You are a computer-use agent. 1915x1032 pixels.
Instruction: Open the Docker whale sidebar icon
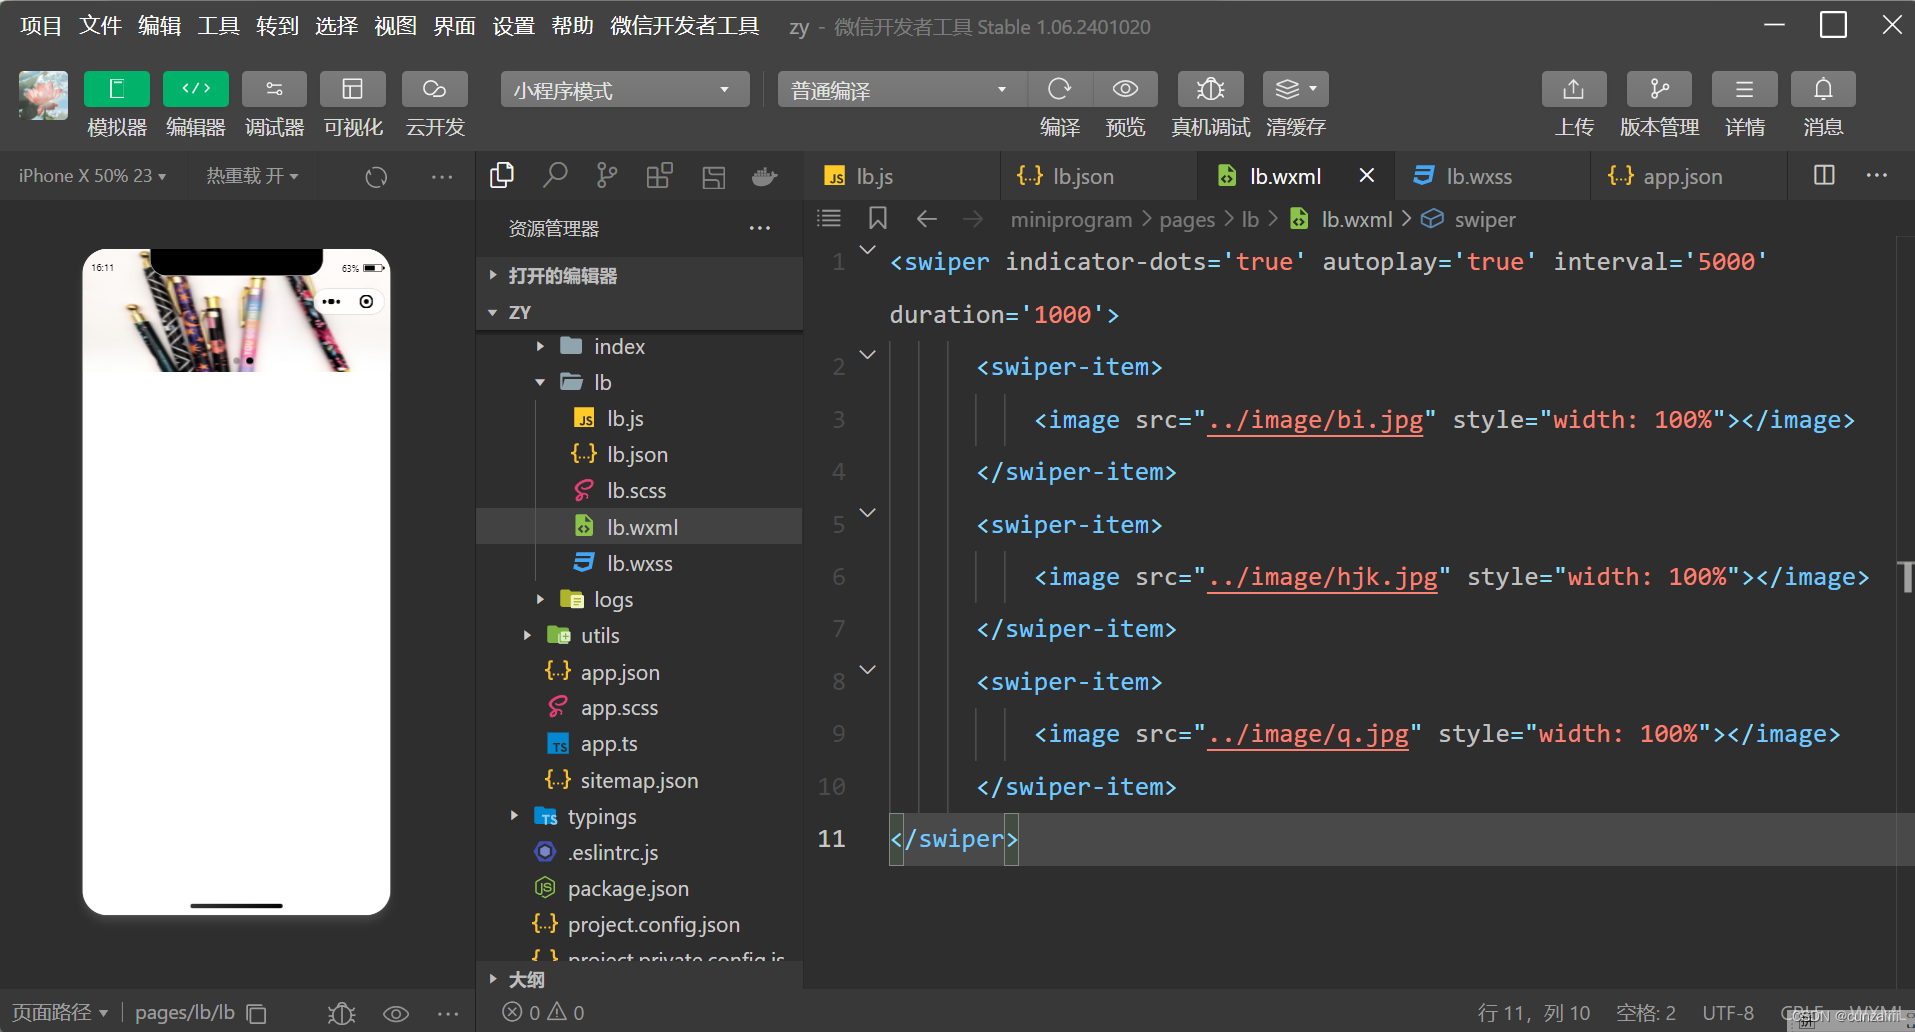[x=765, y=177]
